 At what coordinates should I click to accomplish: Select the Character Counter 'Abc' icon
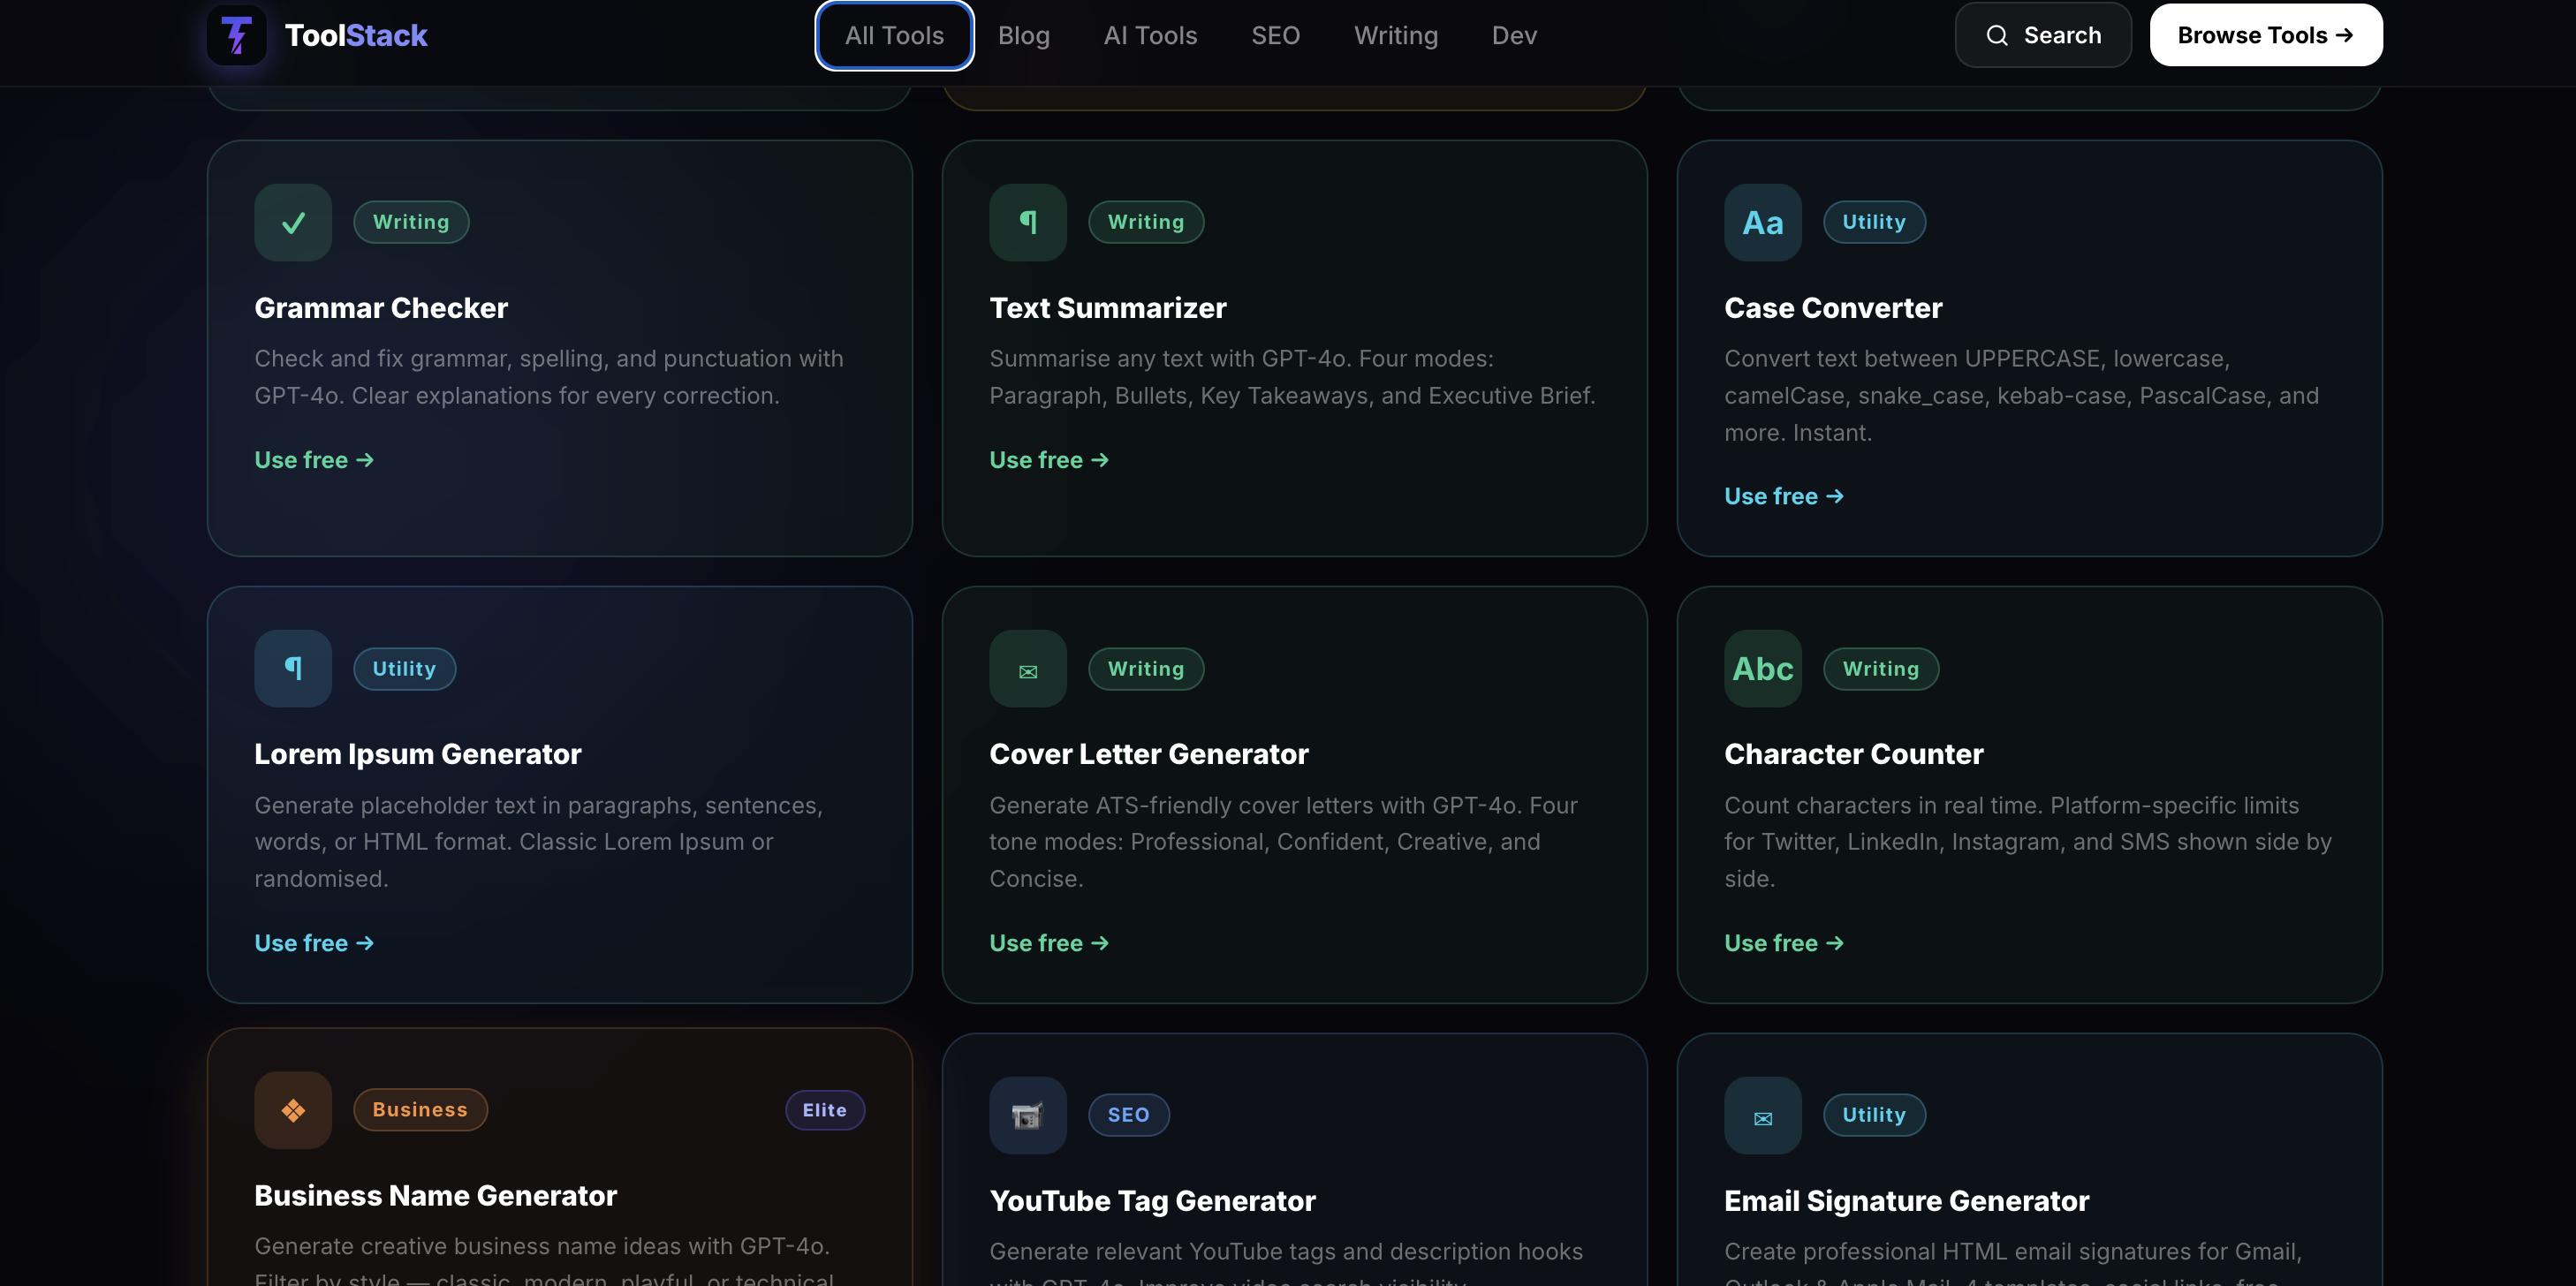[1762, 668]
